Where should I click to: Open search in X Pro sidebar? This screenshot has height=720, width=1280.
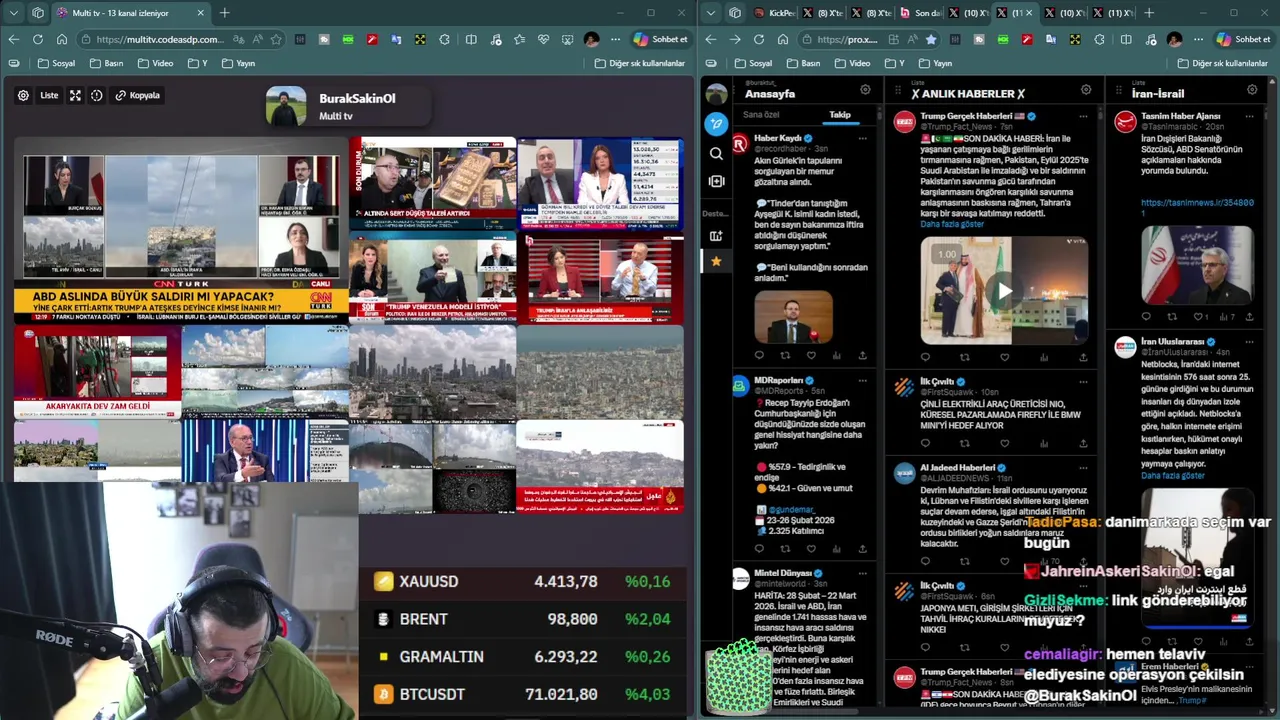tap(716, 153)
